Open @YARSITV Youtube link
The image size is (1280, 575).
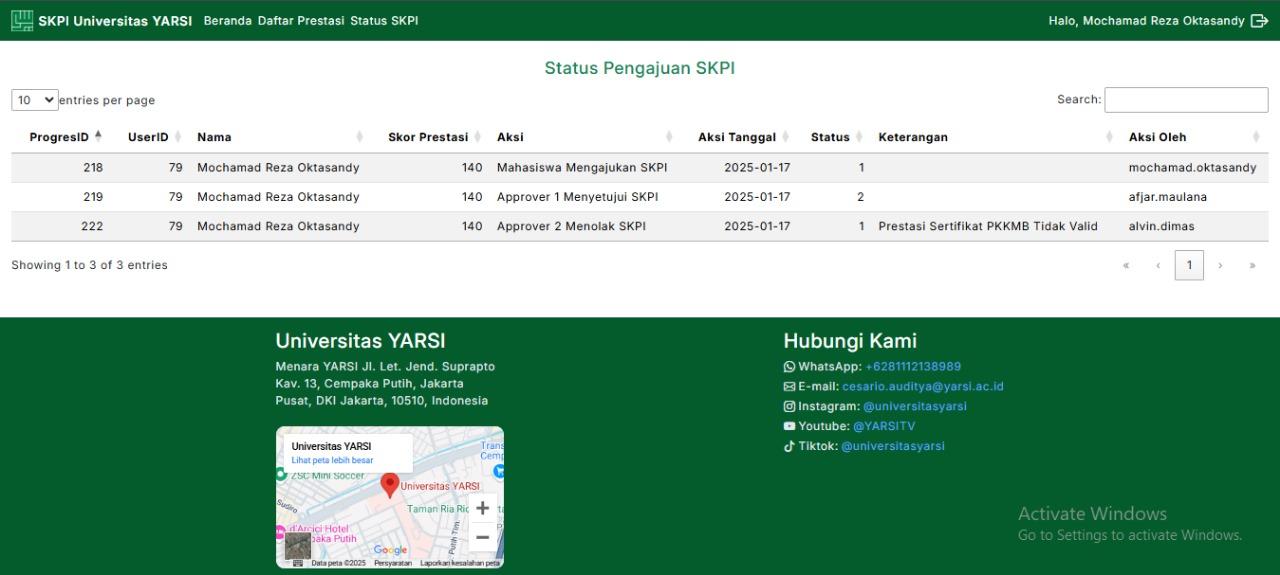tap(884, 426)
